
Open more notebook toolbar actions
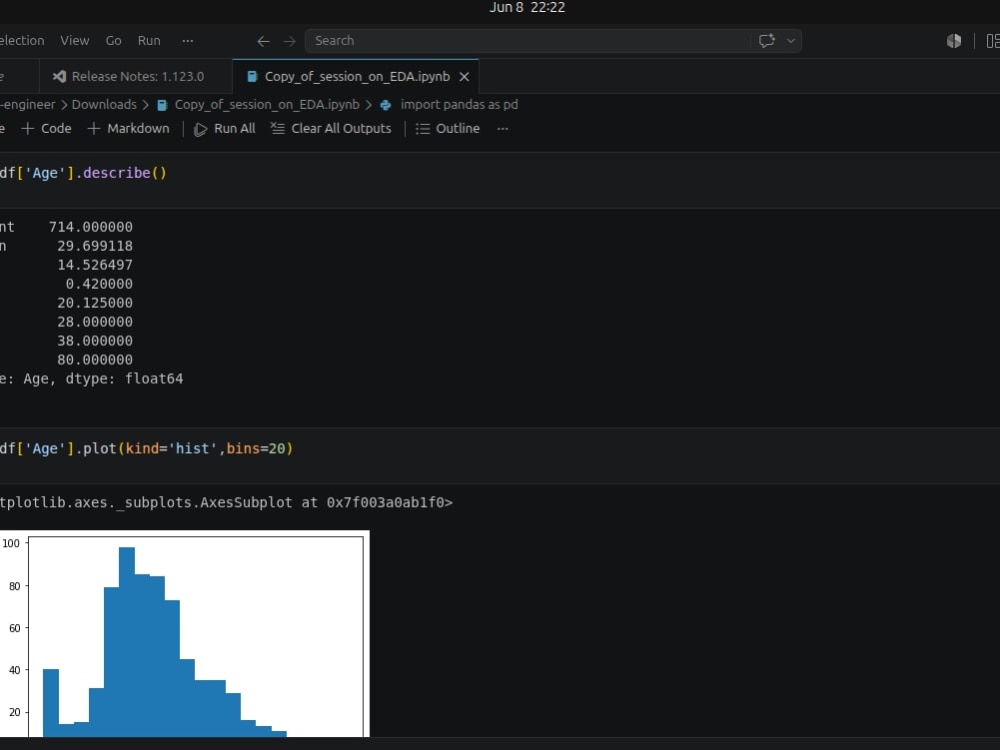pos(503,129)
